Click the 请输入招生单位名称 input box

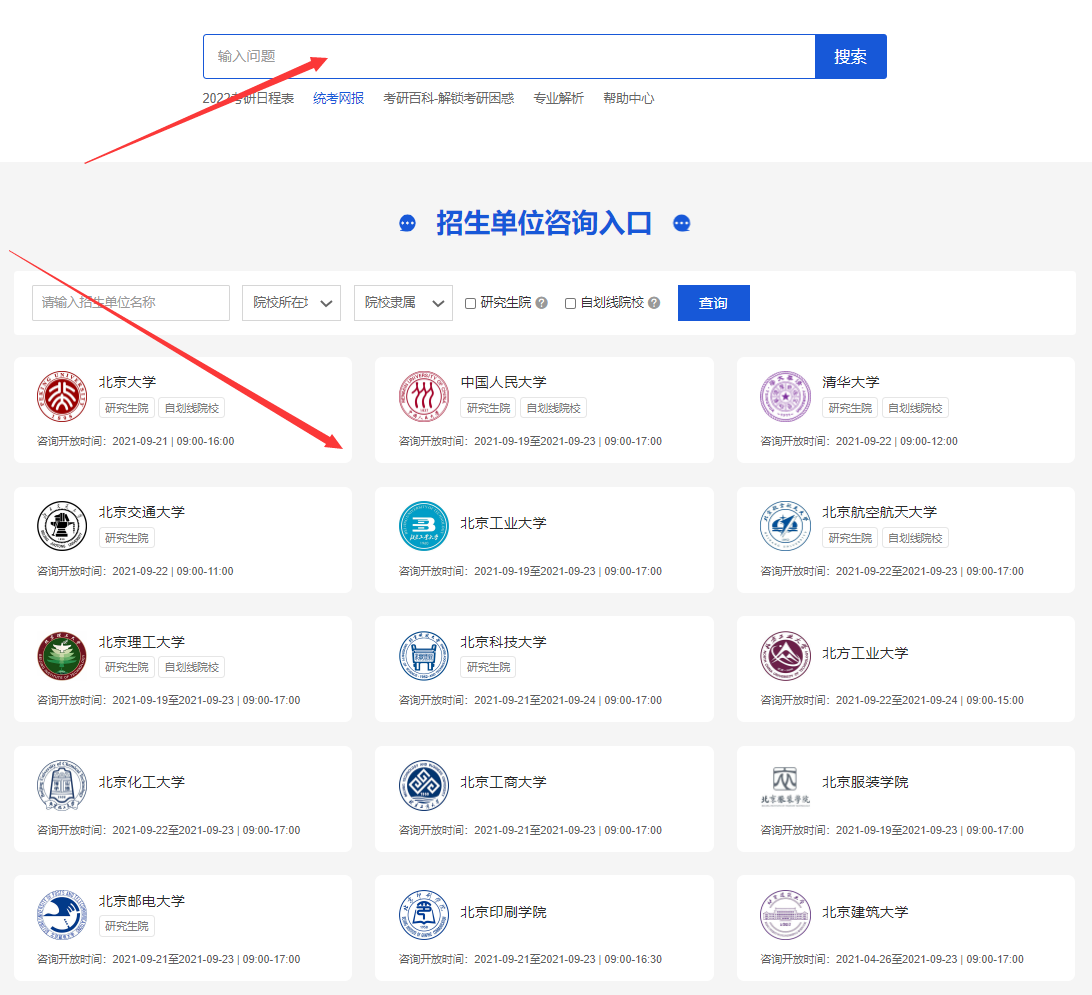131,303
